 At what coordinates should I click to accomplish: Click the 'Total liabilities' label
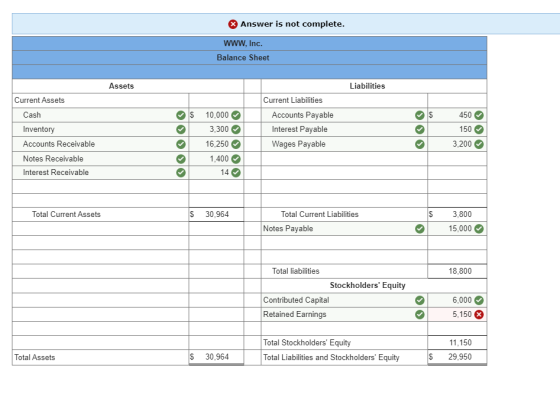(x=296, y=271)
